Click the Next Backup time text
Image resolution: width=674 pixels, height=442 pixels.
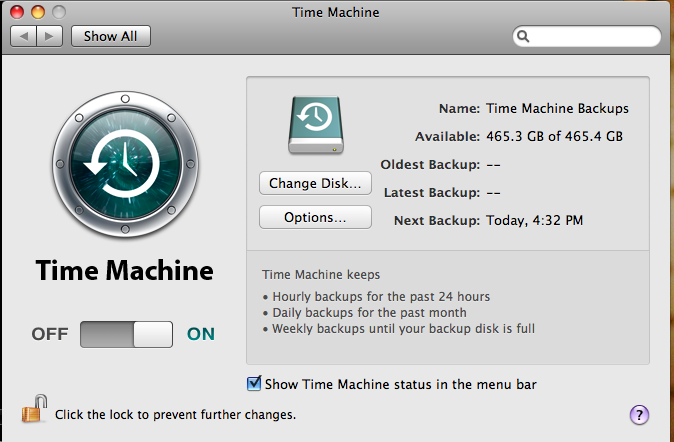[534, 220]
